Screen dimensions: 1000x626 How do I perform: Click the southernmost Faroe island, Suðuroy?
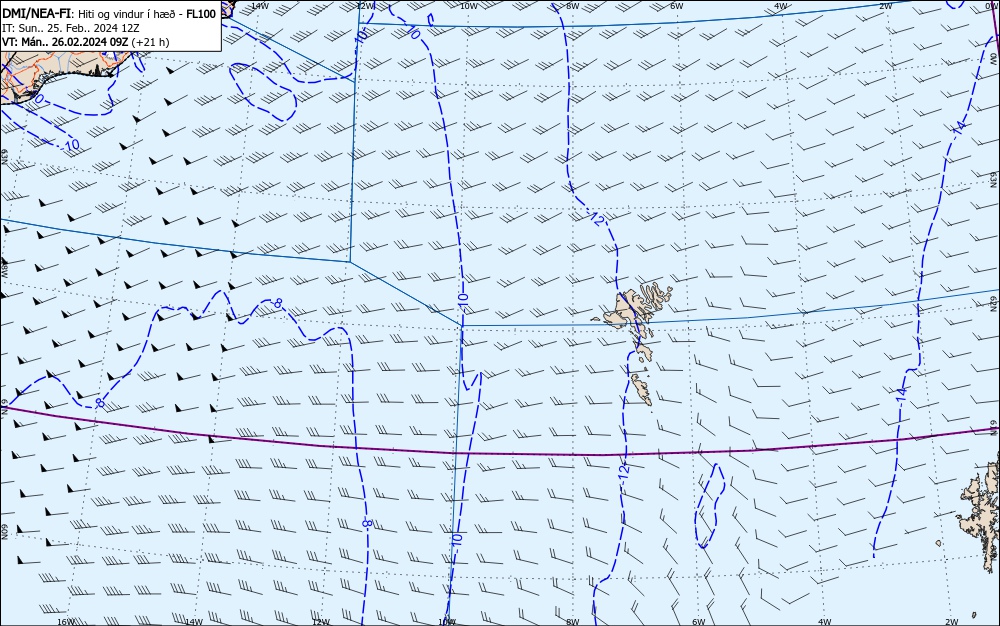tap(642, 390)
